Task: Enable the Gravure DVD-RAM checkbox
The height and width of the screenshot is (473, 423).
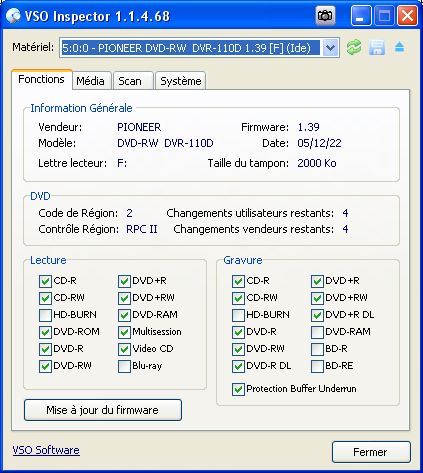Action: click(317, 332)
